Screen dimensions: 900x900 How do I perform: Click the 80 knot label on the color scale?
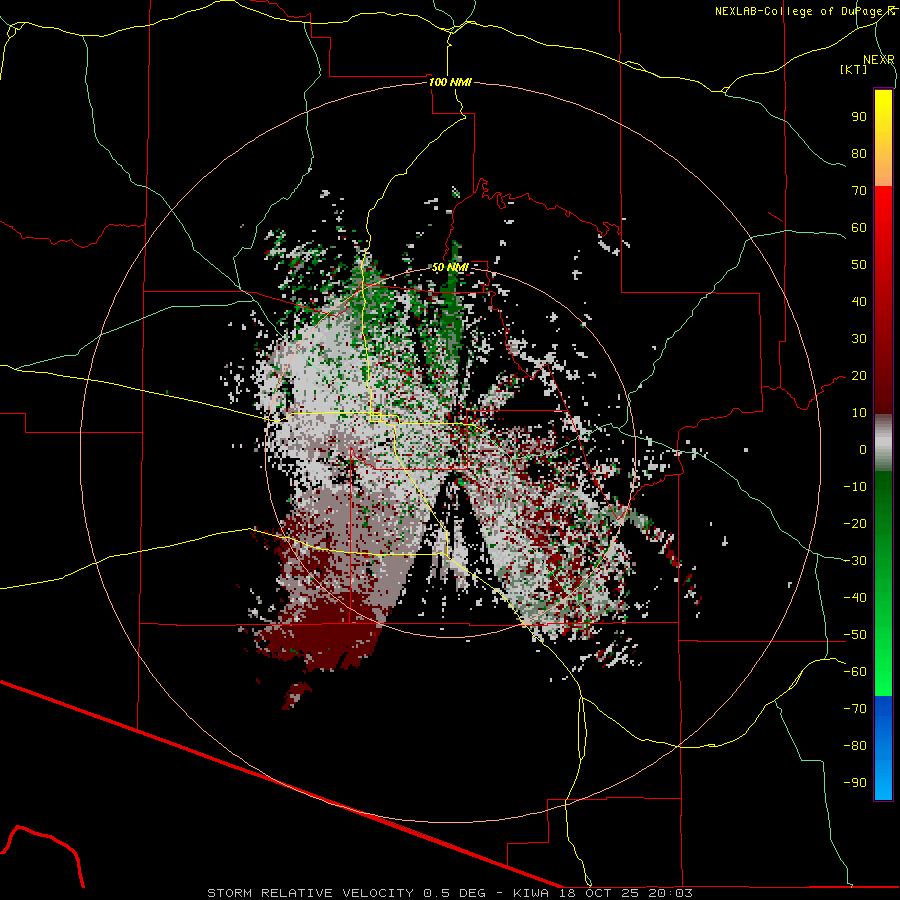click(859, 153)
